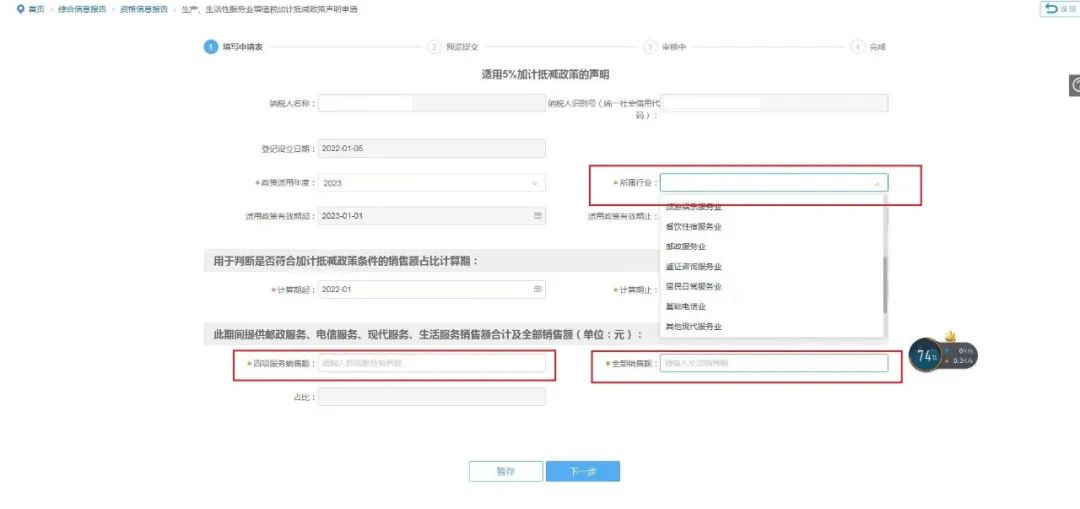Go to 首页 in the breadcrumb

click(x=37, y=10)
